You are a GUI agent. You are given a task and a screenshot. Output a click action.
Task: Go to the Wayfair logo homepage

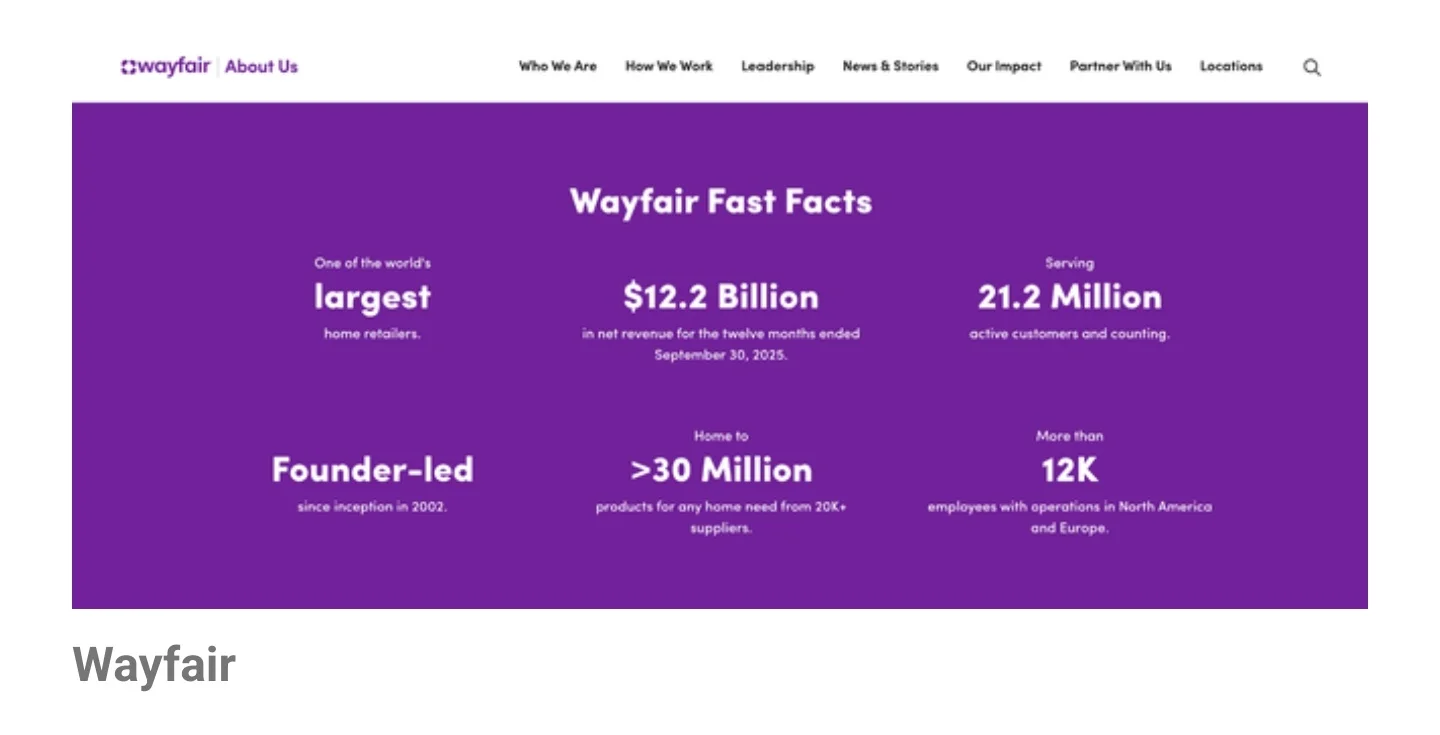coord(166,66)
